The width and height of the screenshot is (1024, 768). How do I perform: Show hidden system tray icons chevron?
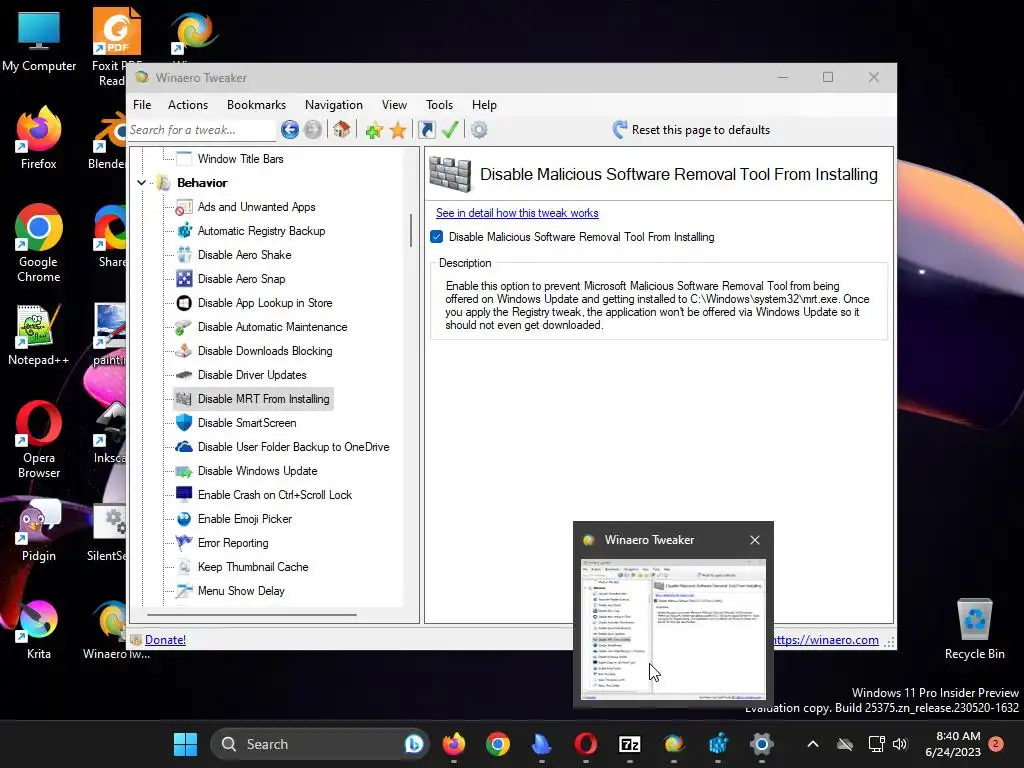click(812, 744)
